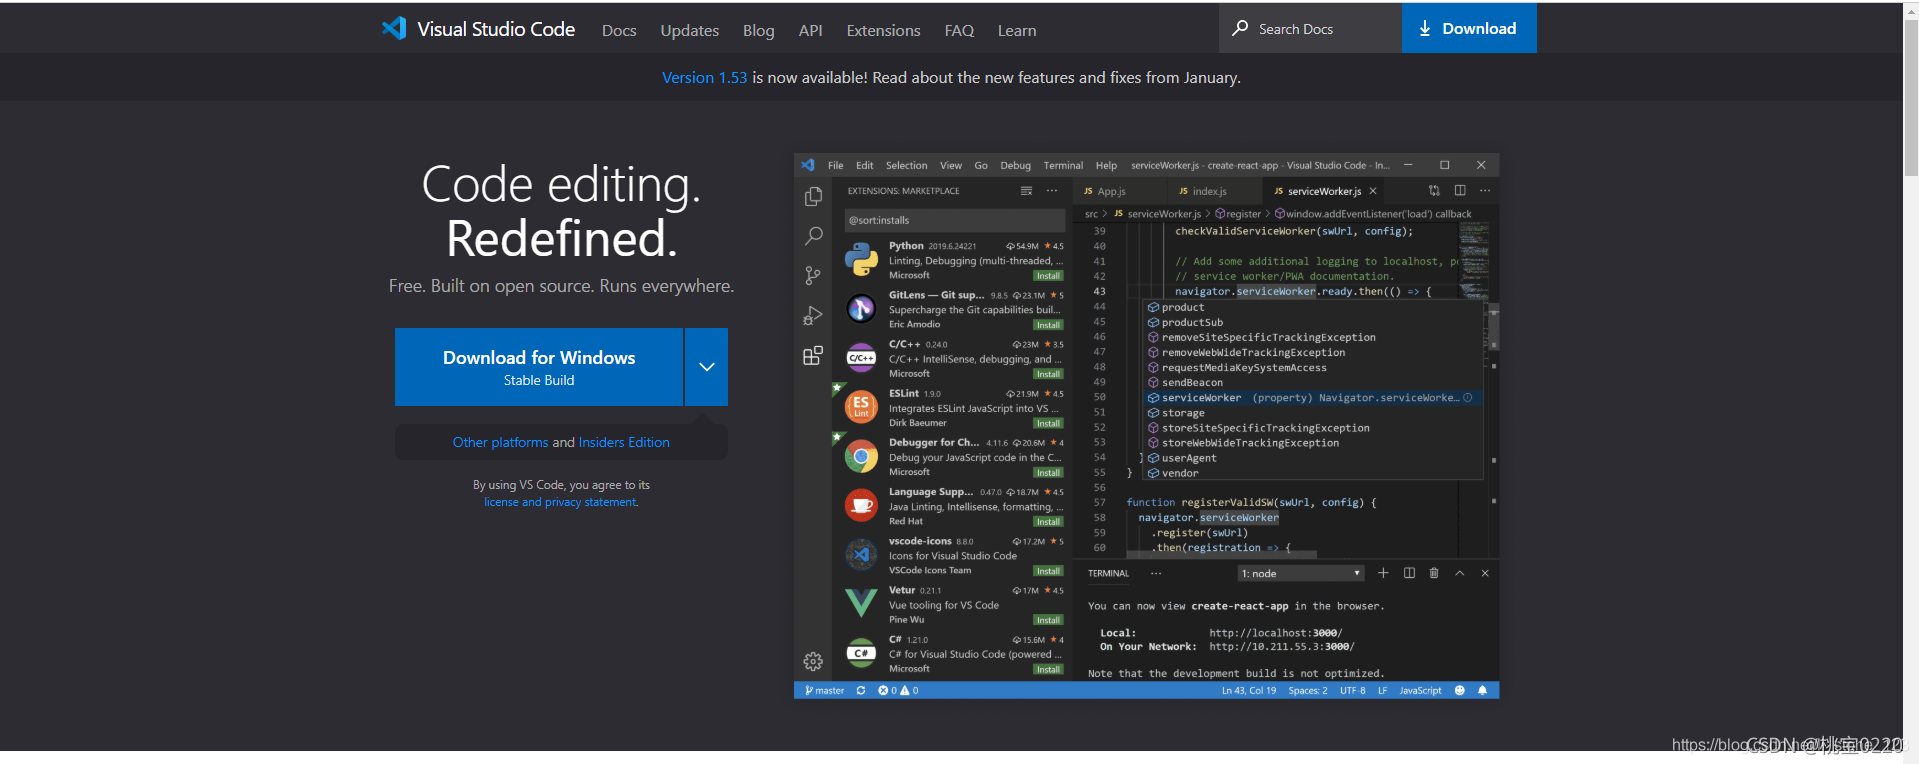The image size is (1919, 764).
Task: Open the Other platforms link
Action: [500, 442]
